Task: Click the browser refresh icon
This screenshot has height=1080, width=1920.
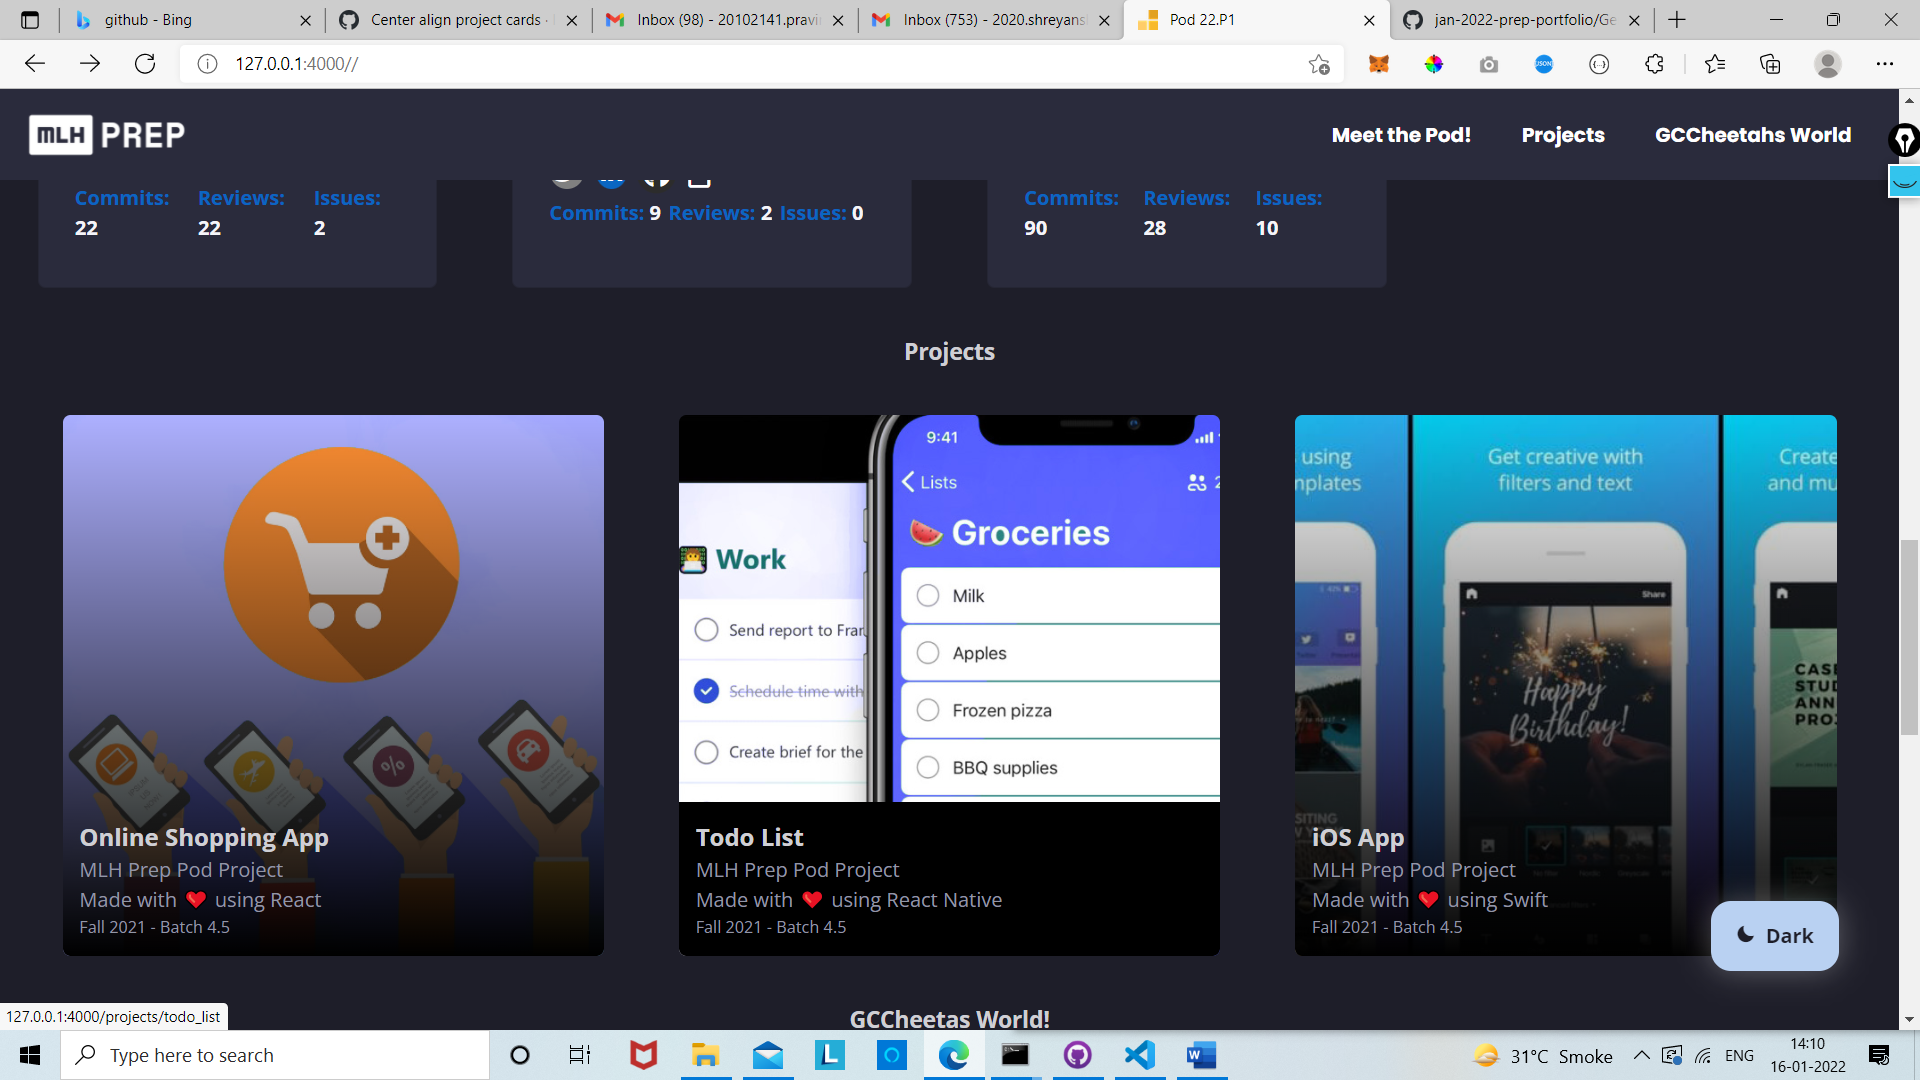Action: pyautogui.click(x=145, y=64)
